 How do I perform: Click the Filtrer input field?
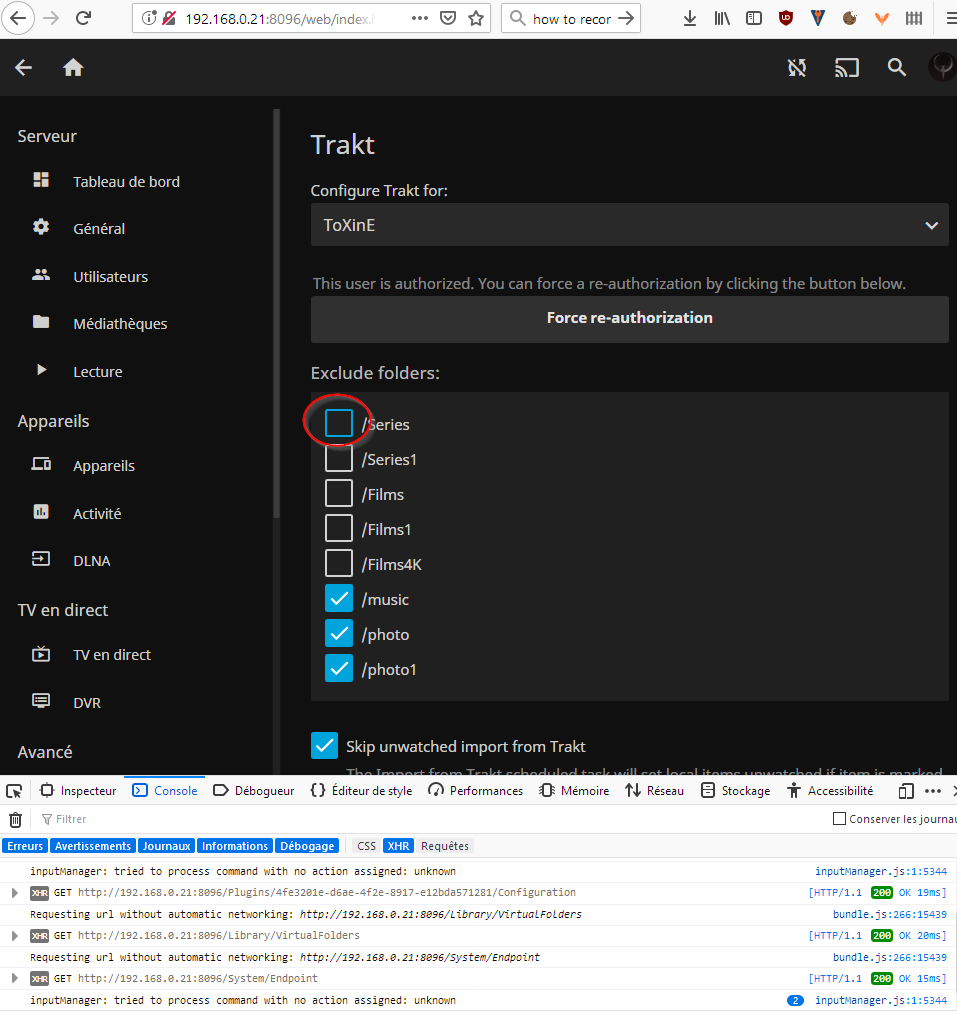(x=70, y=819)
